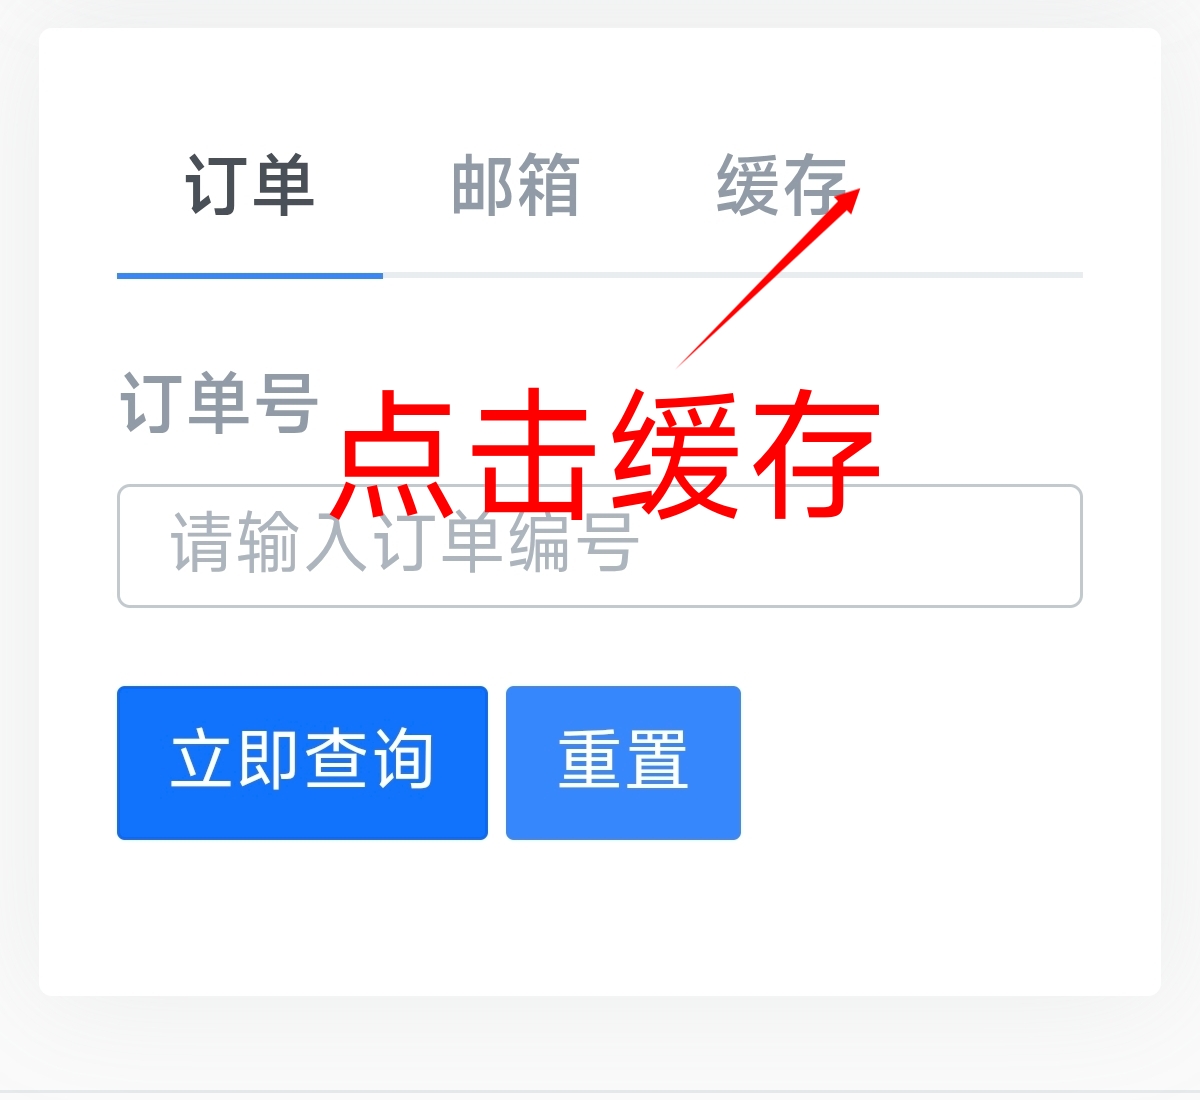
Task: Switch to the 缓存 tab
Action: pyautogui.click(x=781, y=186)
